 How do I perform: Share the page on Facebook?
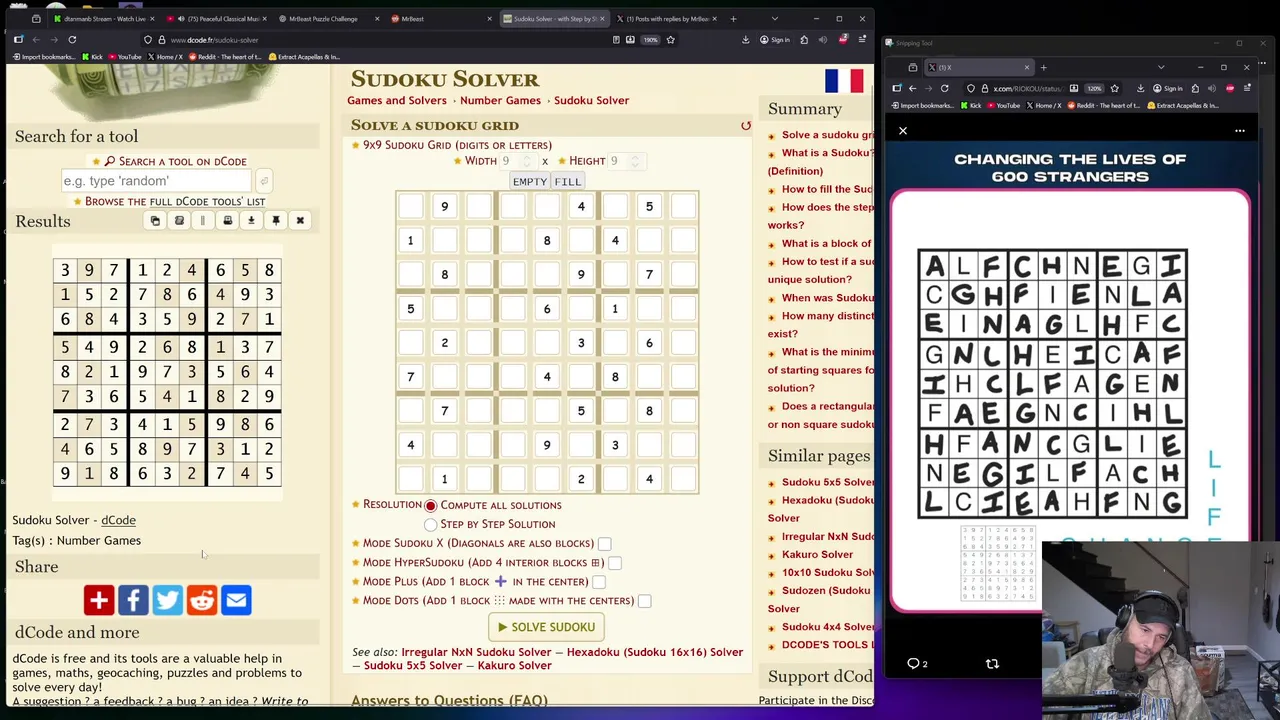133,600
